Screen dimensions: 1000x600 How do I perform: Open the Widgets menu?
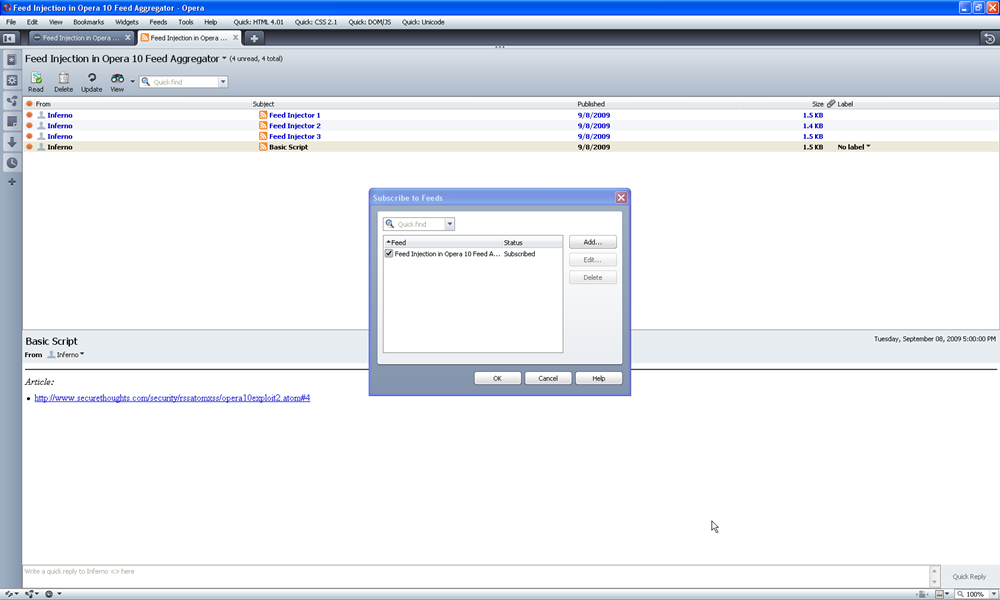click(x=126, y=22)
